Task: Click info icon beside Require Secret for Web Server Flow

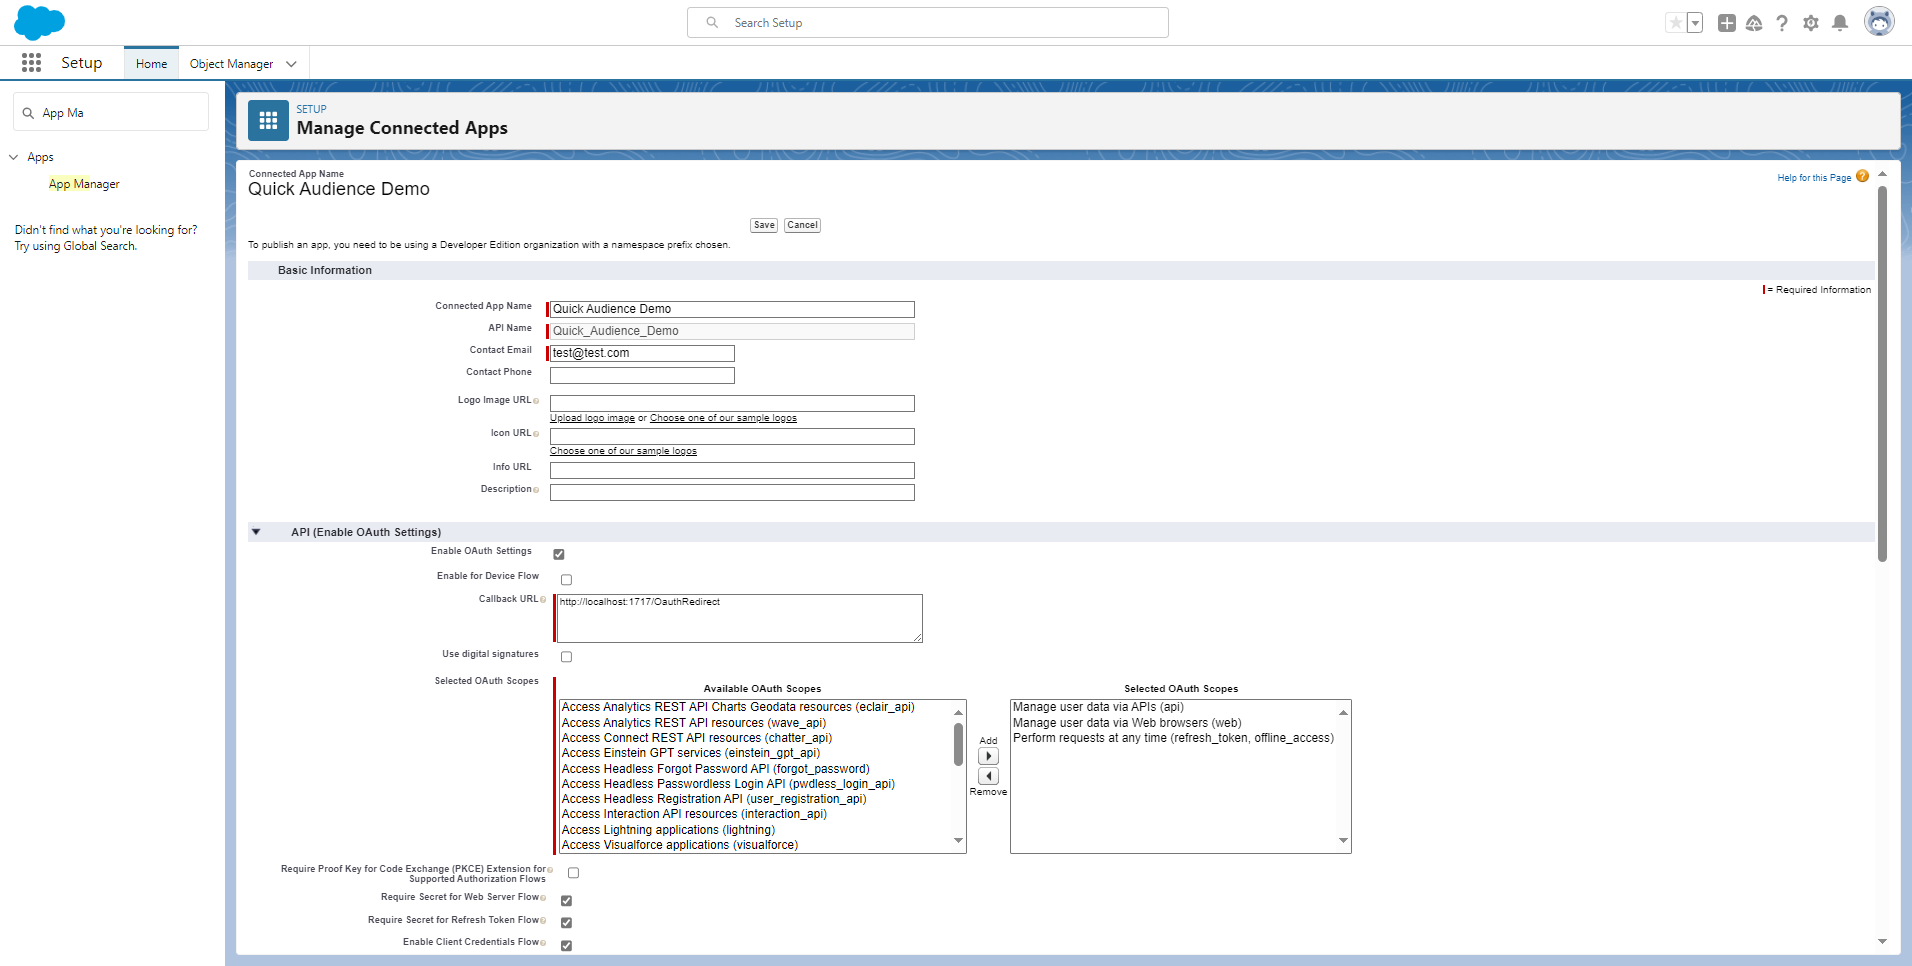Action: coord(543,898)
